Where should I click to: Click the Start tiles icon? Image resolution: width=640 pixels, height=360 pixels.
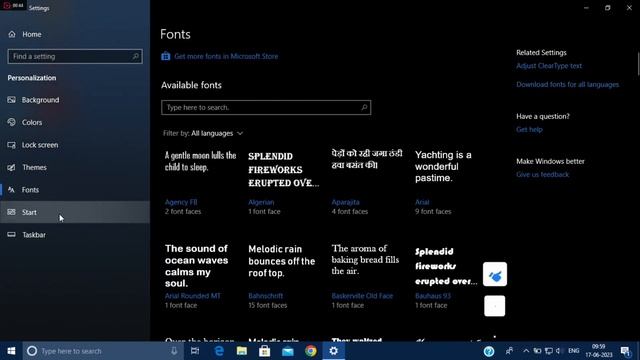tap(11, 212)
